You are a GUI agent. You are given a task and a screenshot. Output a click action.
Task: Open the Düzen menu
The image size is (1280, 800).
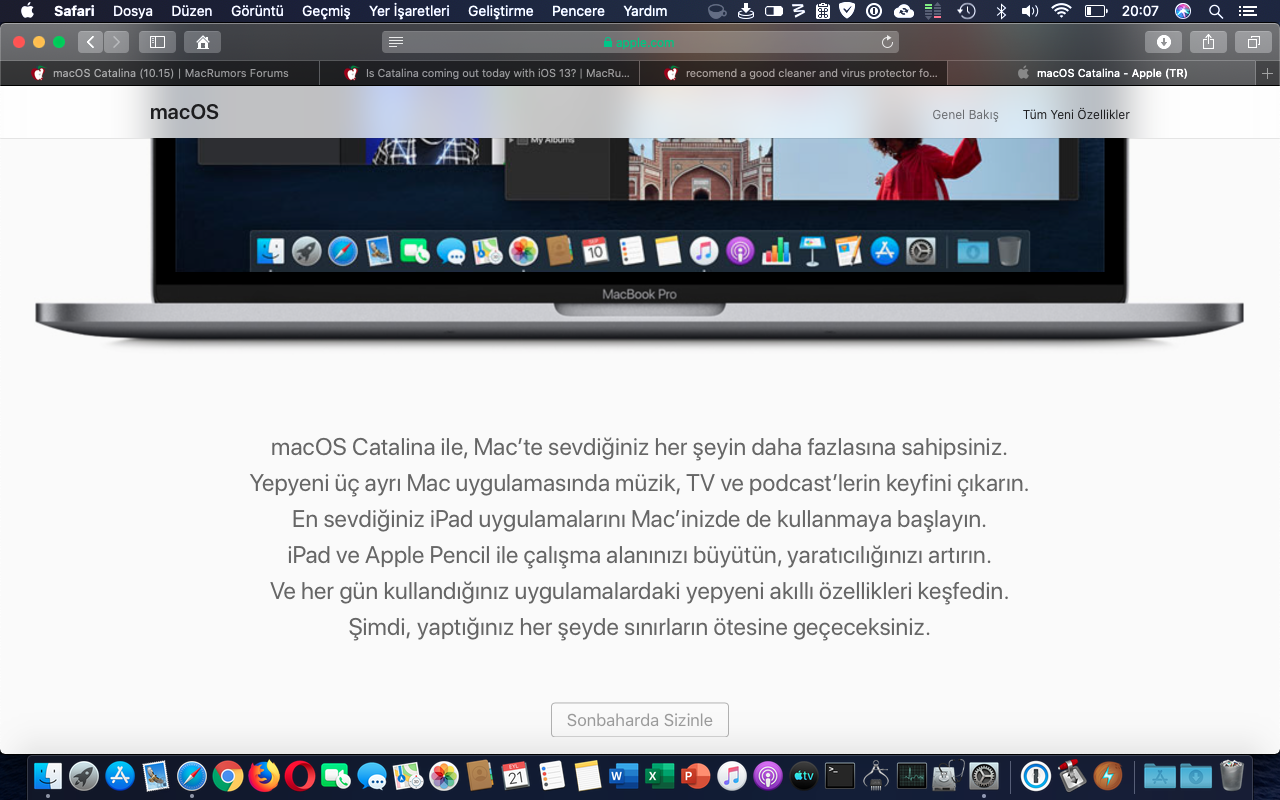(x=191, y=11)
